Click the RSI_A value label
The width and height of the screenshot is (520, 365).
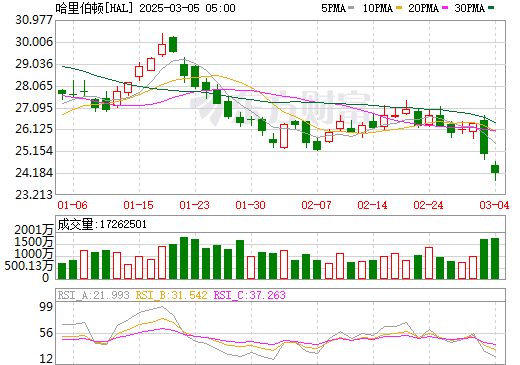pos(93,295)
